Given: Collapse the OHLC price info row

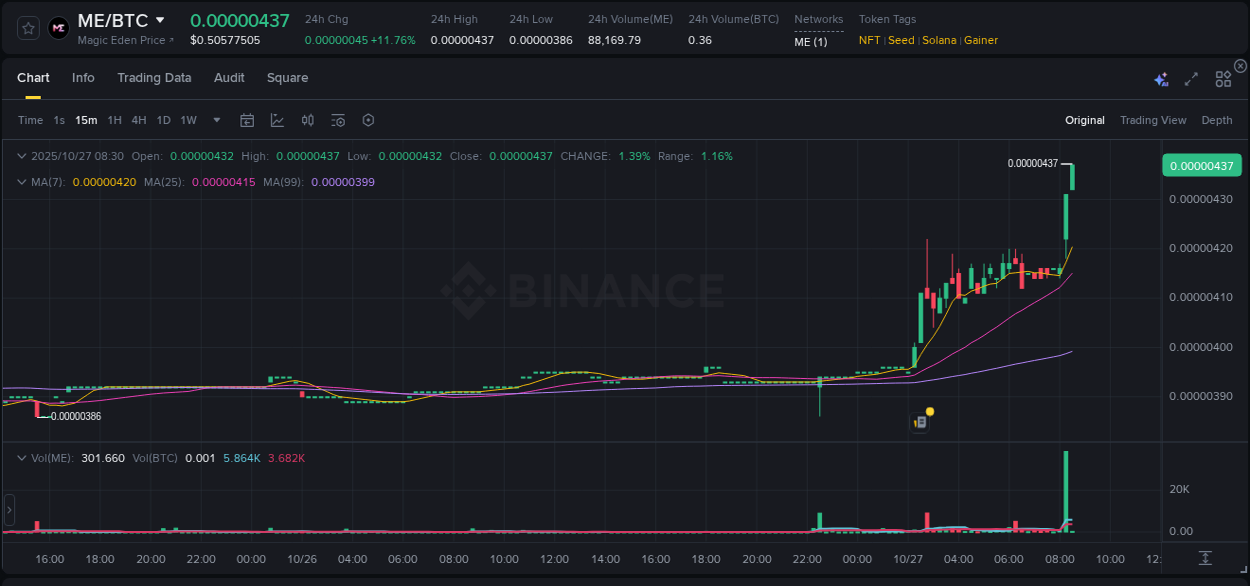Looking at the screenshot, I should click(x=21, y=156).
